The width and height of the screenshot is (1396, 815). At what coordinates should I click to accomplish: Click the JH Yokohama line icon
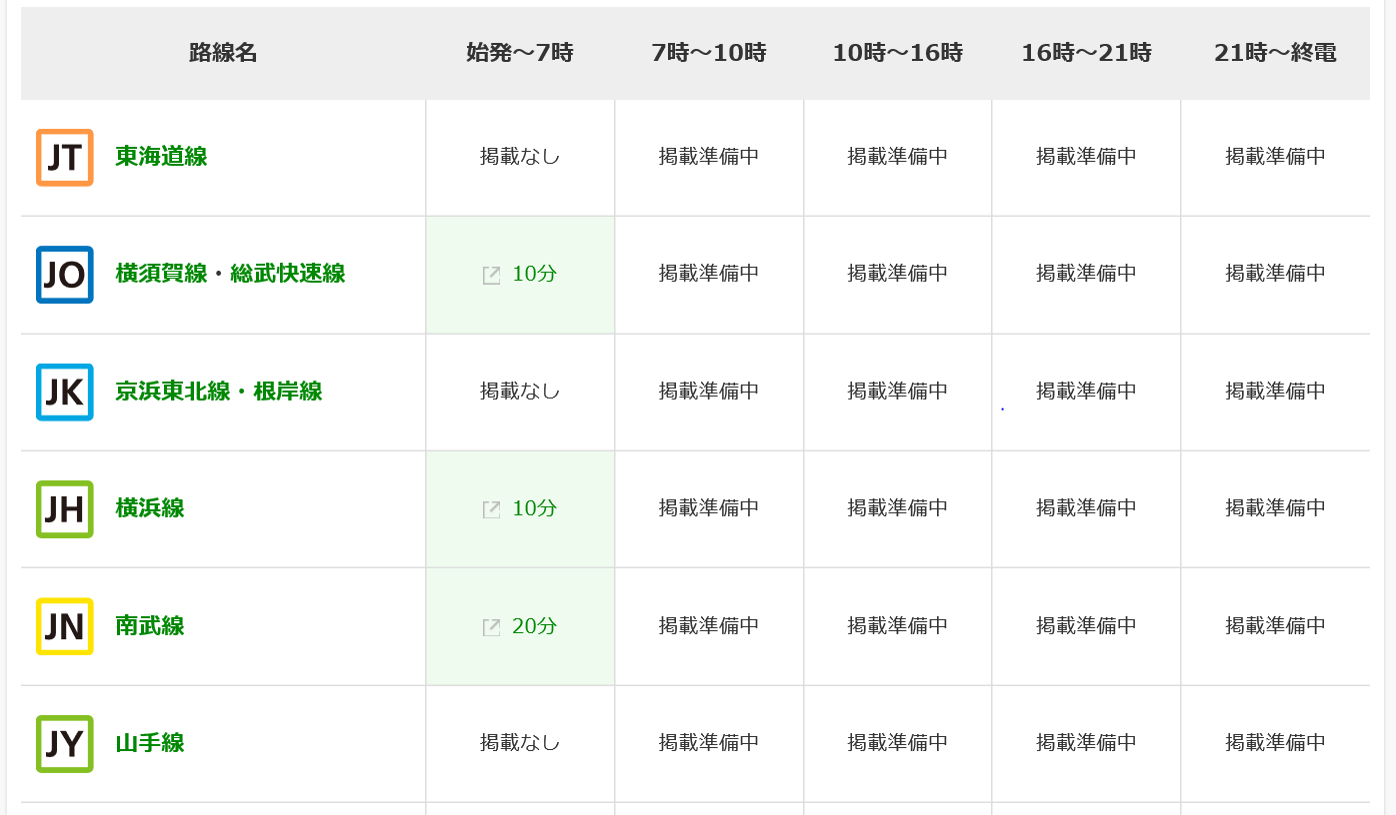pos(65,509)
